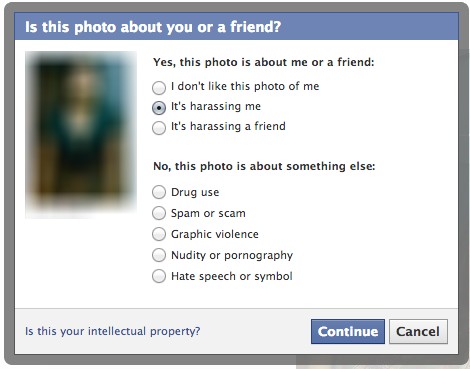Mark the photo as Drug use
470x369 pixels.
(159, 192)
